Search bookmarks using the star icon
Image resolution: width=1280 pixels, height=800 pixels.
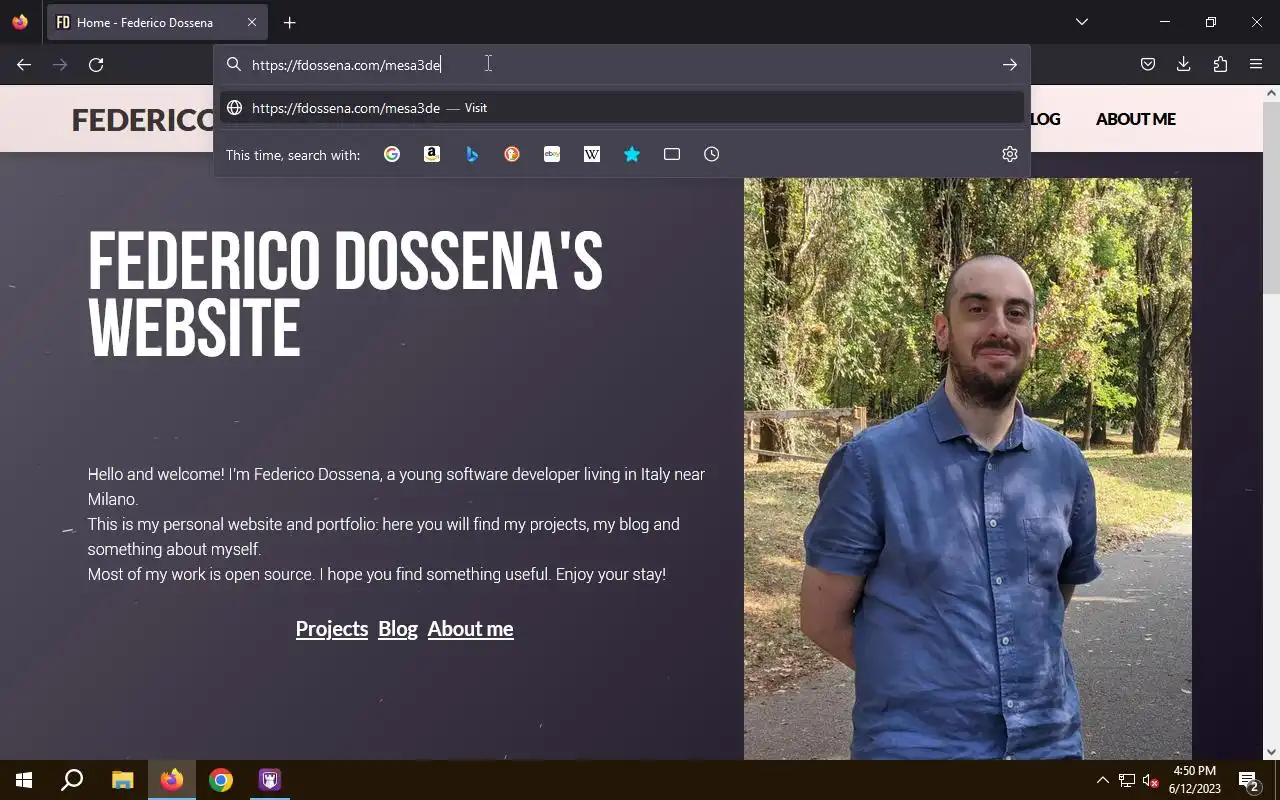point(632,154)
